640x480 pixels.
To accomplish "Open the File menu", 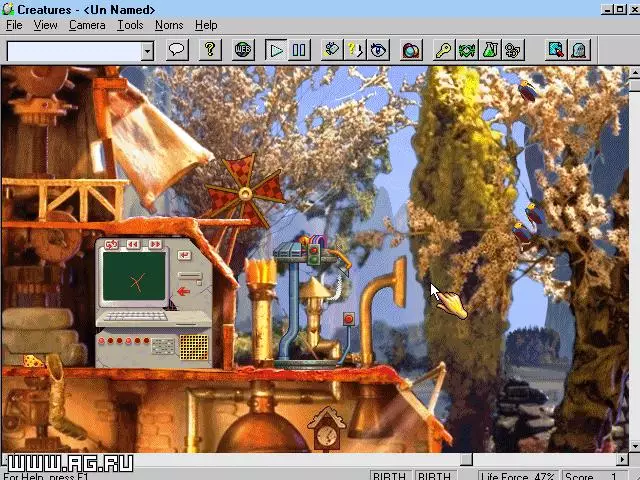I will tap(14, 25).
